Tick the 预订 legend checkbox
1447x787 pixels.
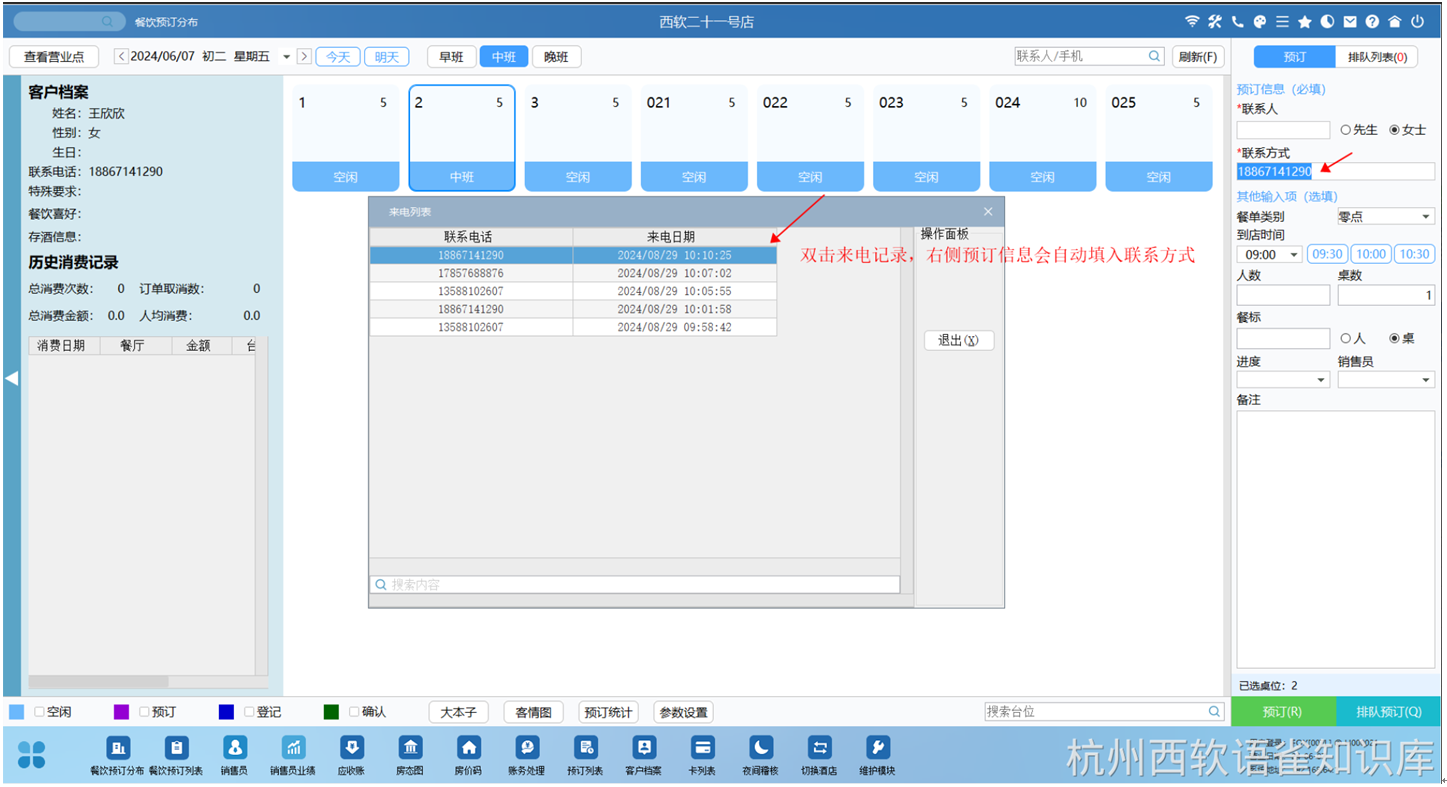(x=144, y=712)
